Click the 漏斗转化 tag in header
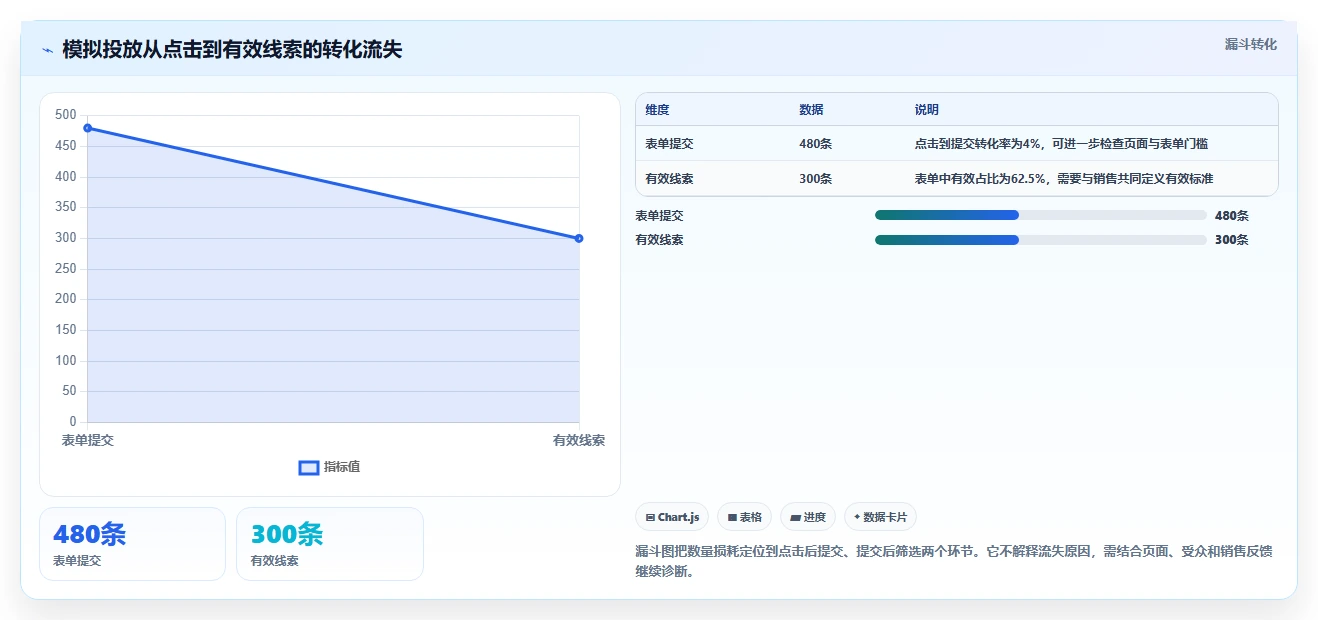Image resolution: width=1318 pixels, height=620 pixels. point(1250,44)
